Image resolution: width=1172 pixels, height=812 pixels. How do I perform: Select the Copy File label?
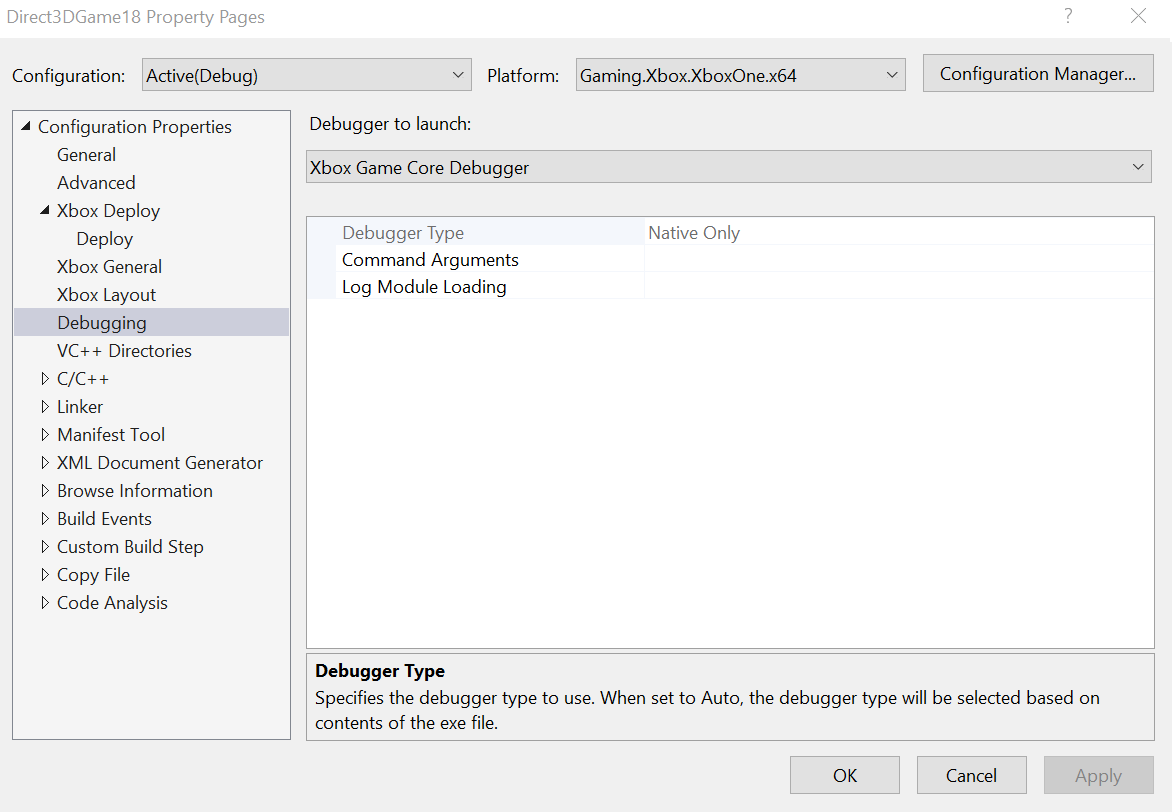(93, 575)
